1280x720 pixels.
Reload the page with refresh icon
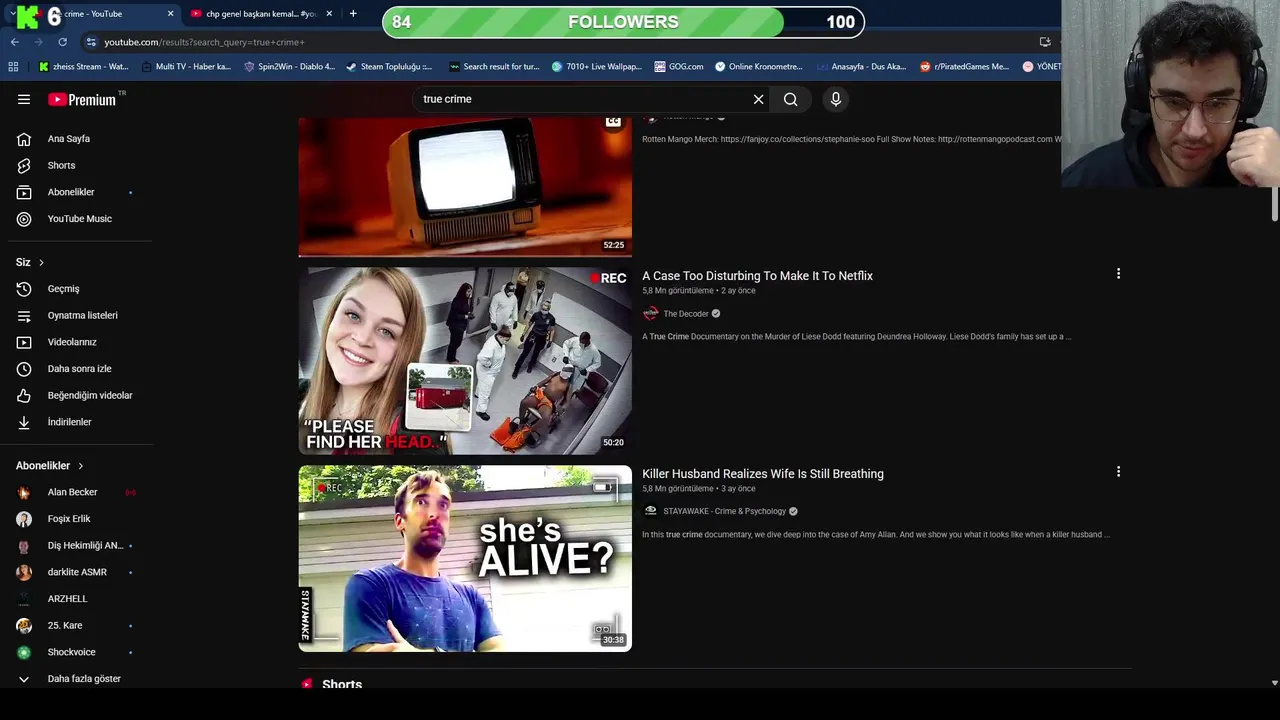click(62, 42)
